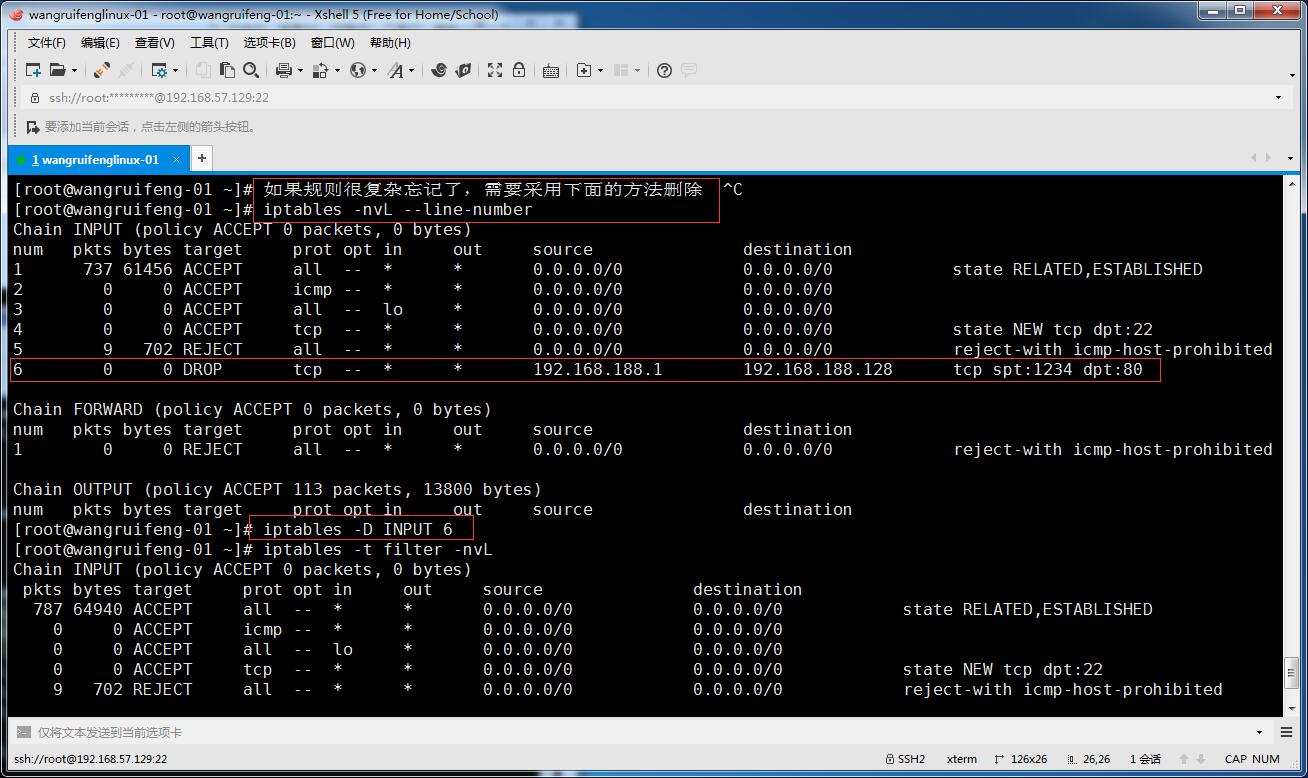Expand the Print dropdown arrow
The image size is (1308, 778).
(x=300, y=70)
